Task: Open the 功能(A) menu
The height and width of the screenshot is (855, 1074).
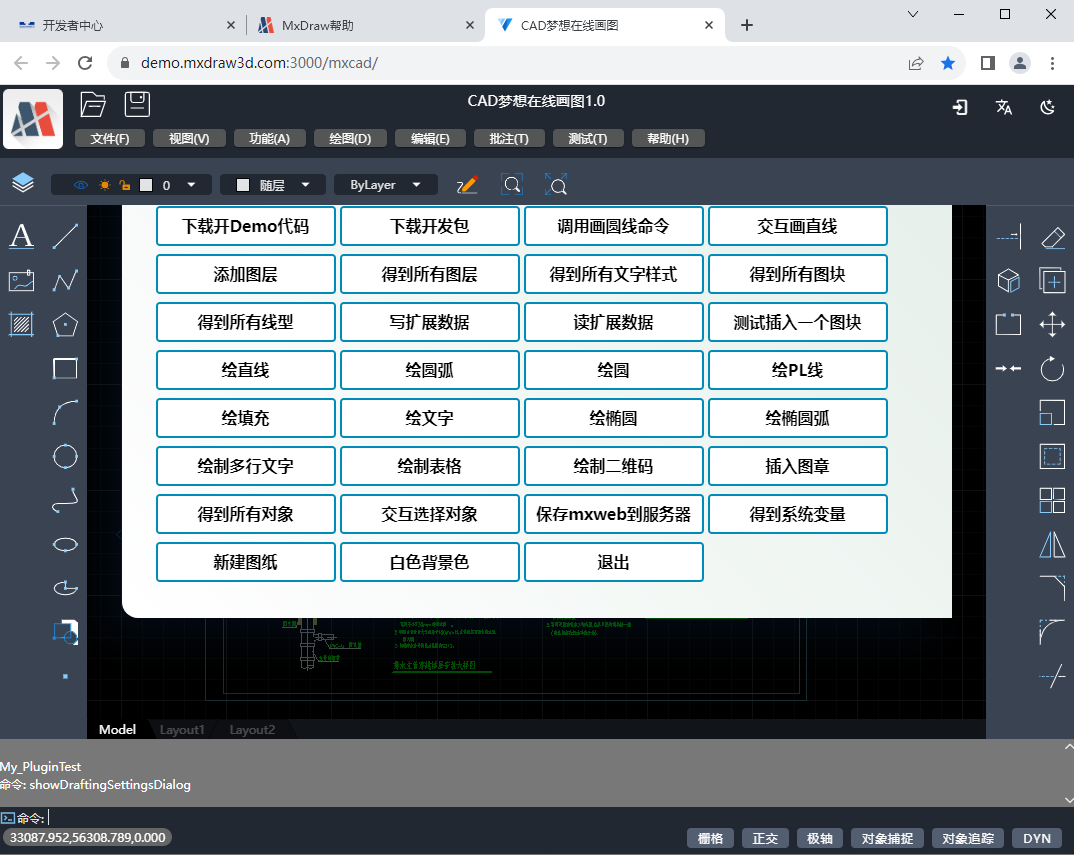Action: click(x=269, y=138)
